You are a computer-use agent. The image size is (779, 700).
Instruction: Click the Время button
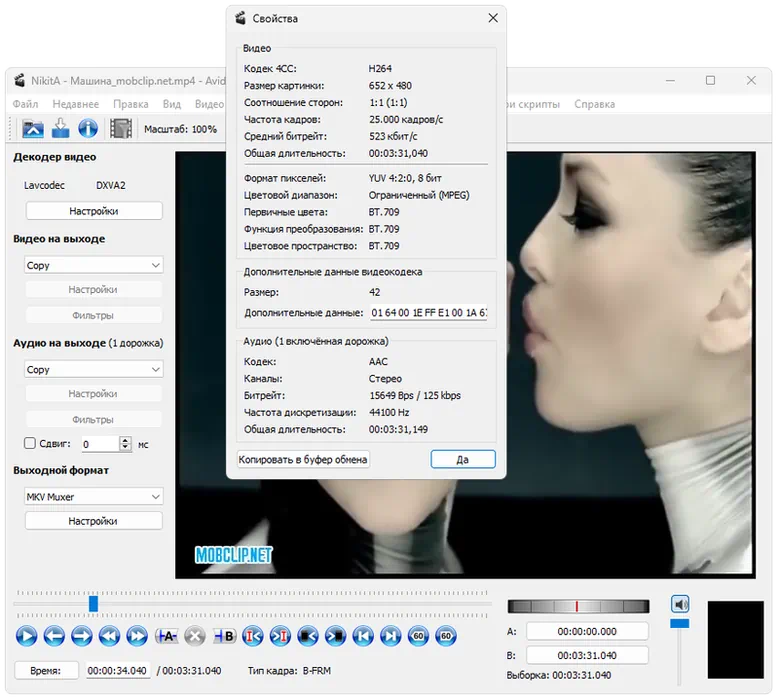(x=46, y=670)
